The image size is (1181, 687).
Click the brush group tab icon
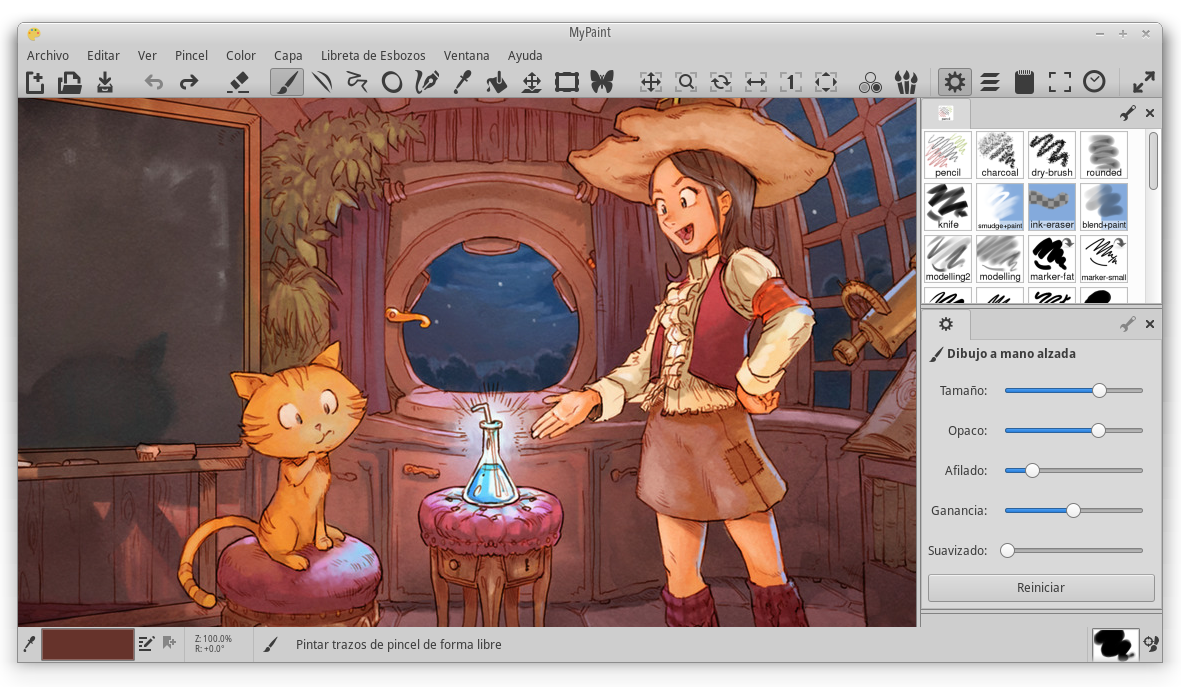click(945, 113)
